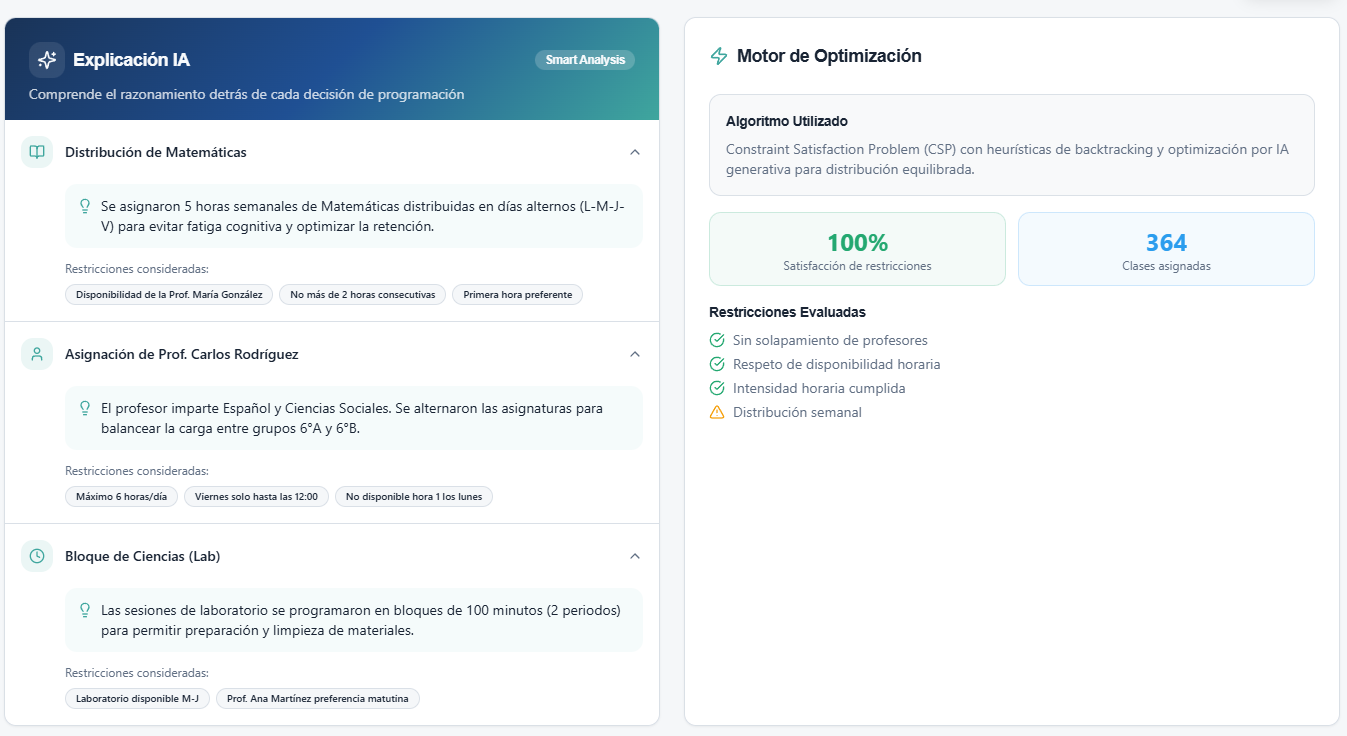Click the 100% Satisfacción de restricciones indicator
Image resolution: width=1347 pixels, height=736 pixels.
(857, 249)
